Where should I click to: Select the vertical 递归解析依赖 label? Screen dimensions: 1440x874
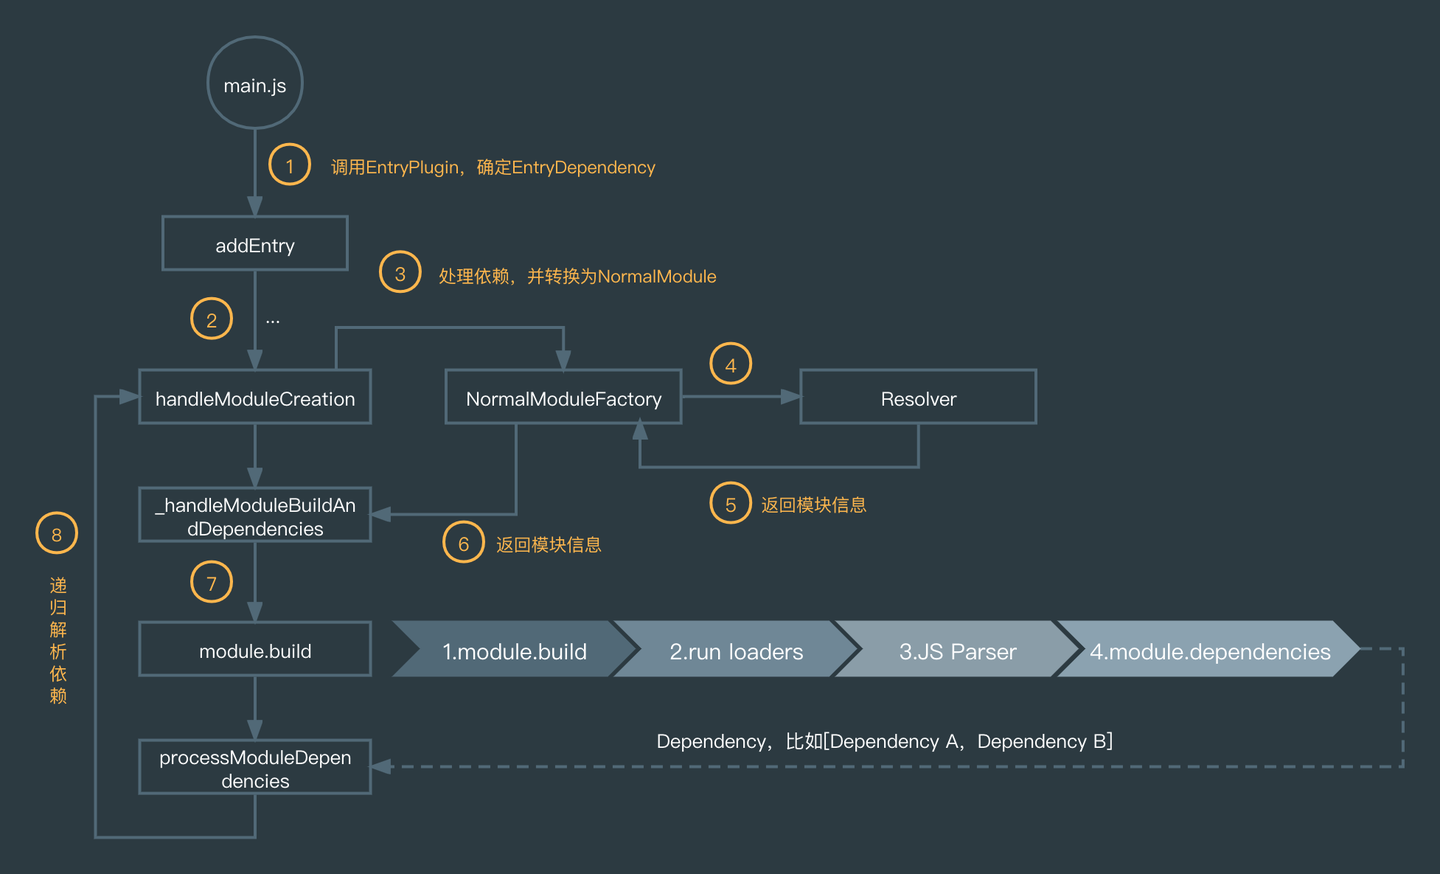[58, 640]
